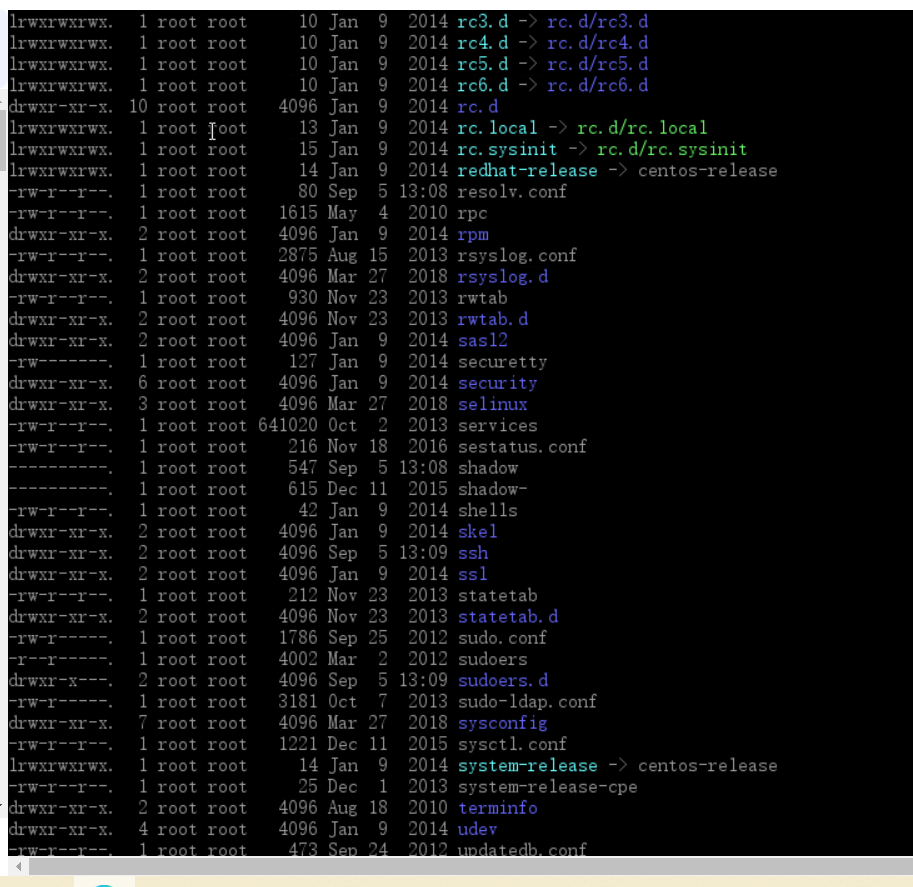Click the rc.d directory name
Screen dimensions: 913x887
tap(477, 107)
